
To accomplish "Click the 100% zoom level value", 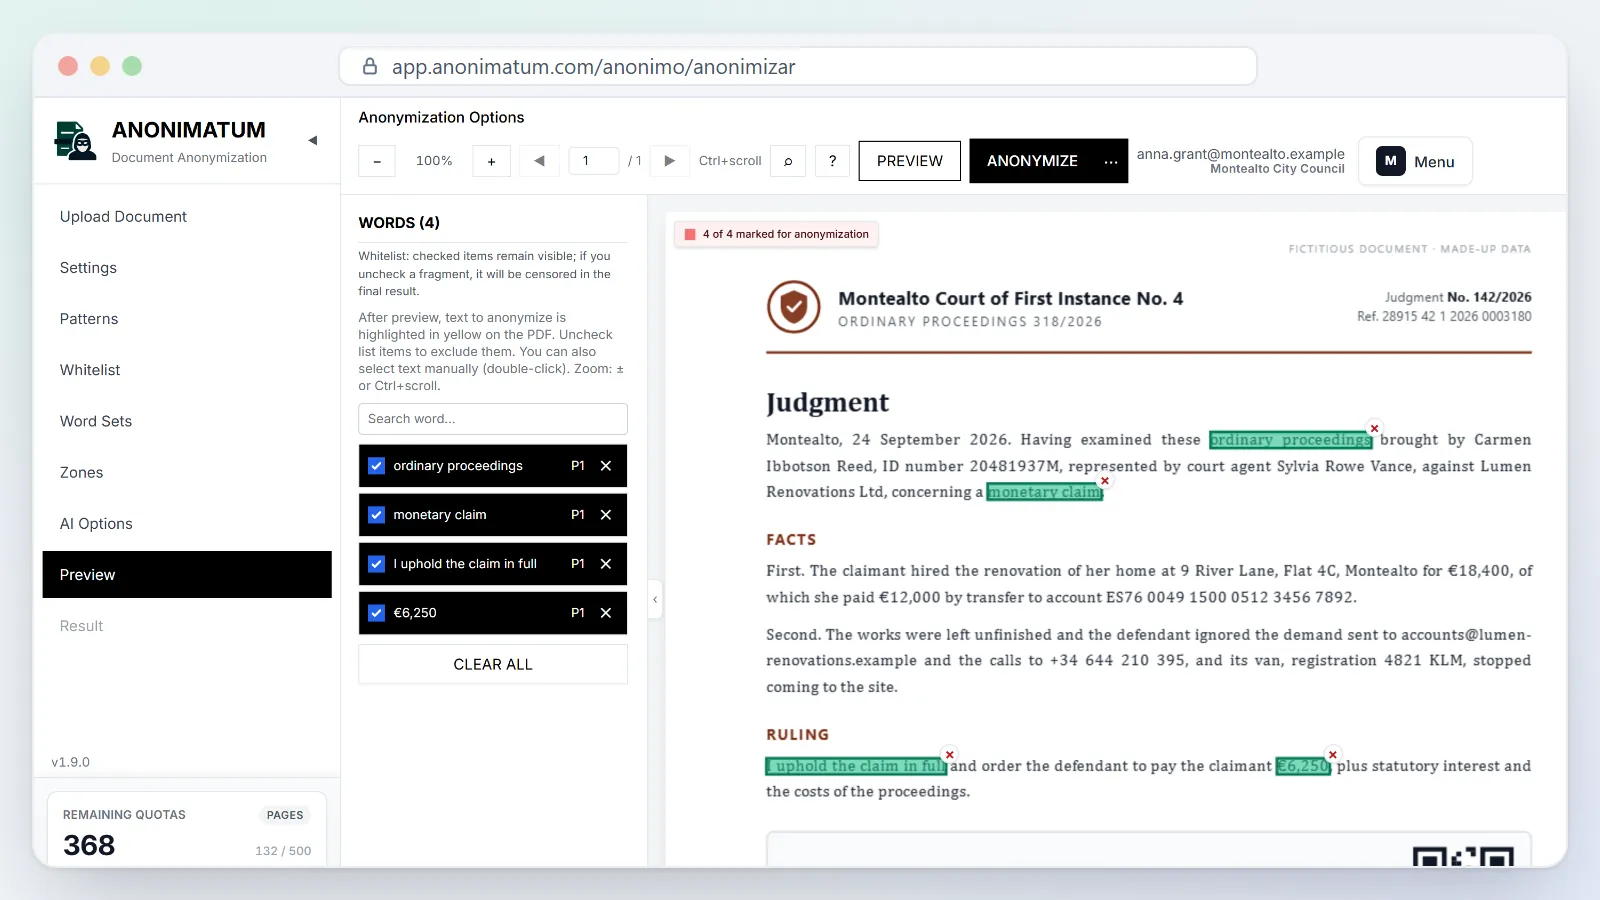I will pos(434,161).
